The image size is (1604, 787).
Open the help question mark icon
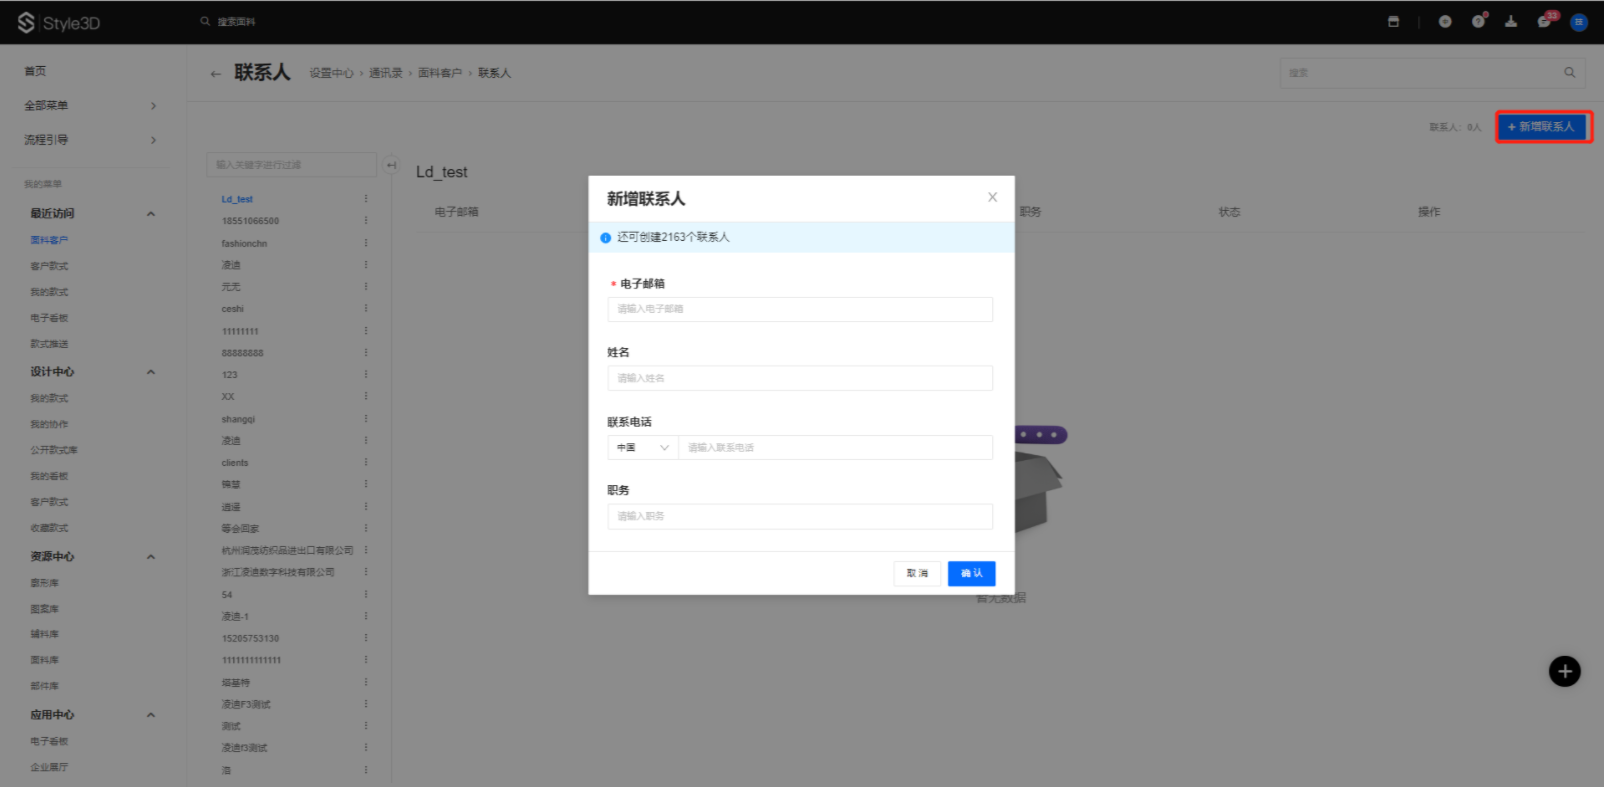point(1478,22)
